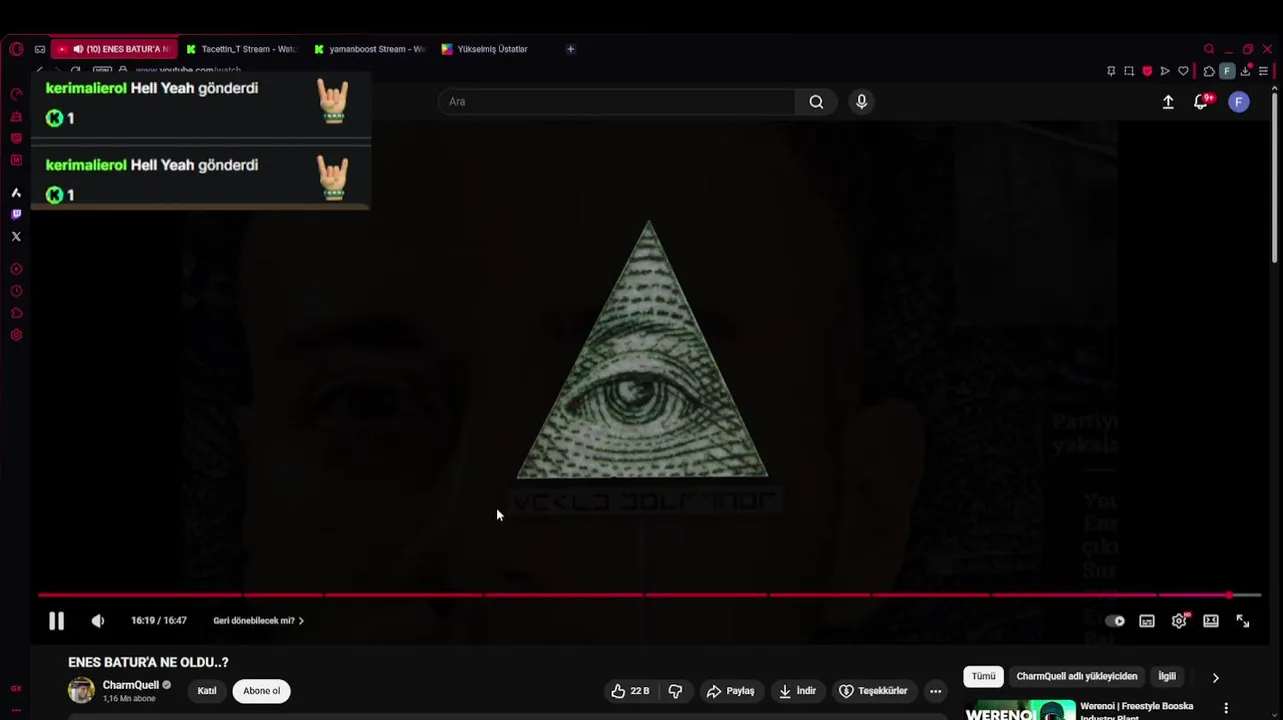Subscribe with Abone ol button
The image size is (1283, 720).
[262, 691]
